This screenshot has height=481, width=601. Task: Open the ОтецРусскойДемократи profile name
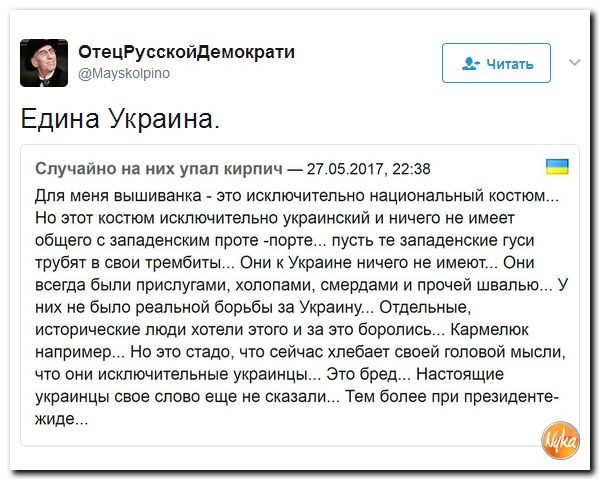[186, 53]
